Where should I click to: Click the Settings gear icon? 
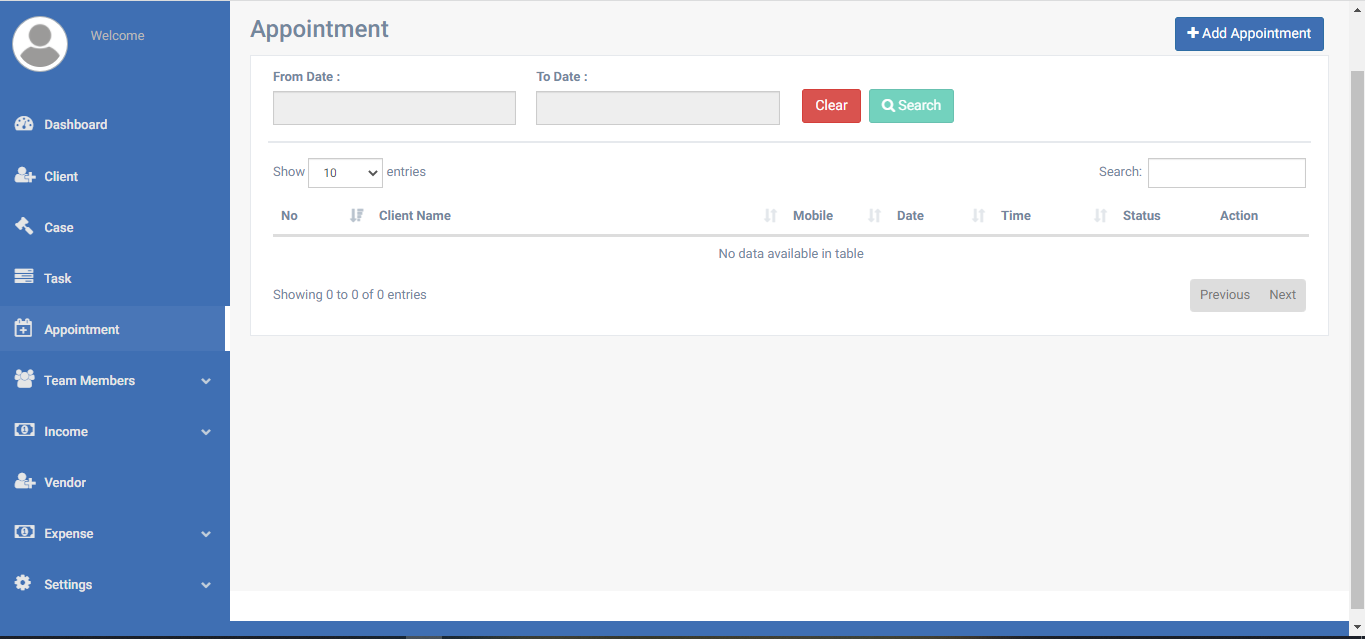(x=24, y=584)
